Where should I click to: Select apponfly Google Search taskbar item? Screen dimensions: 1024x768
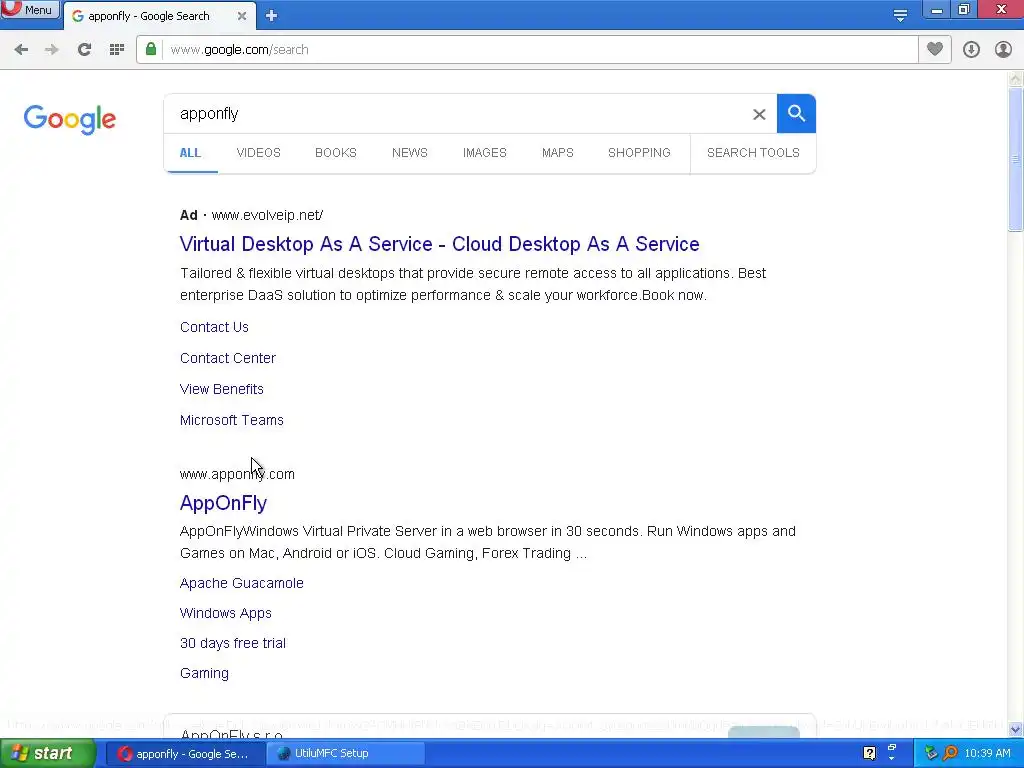(x=185, y=754)
